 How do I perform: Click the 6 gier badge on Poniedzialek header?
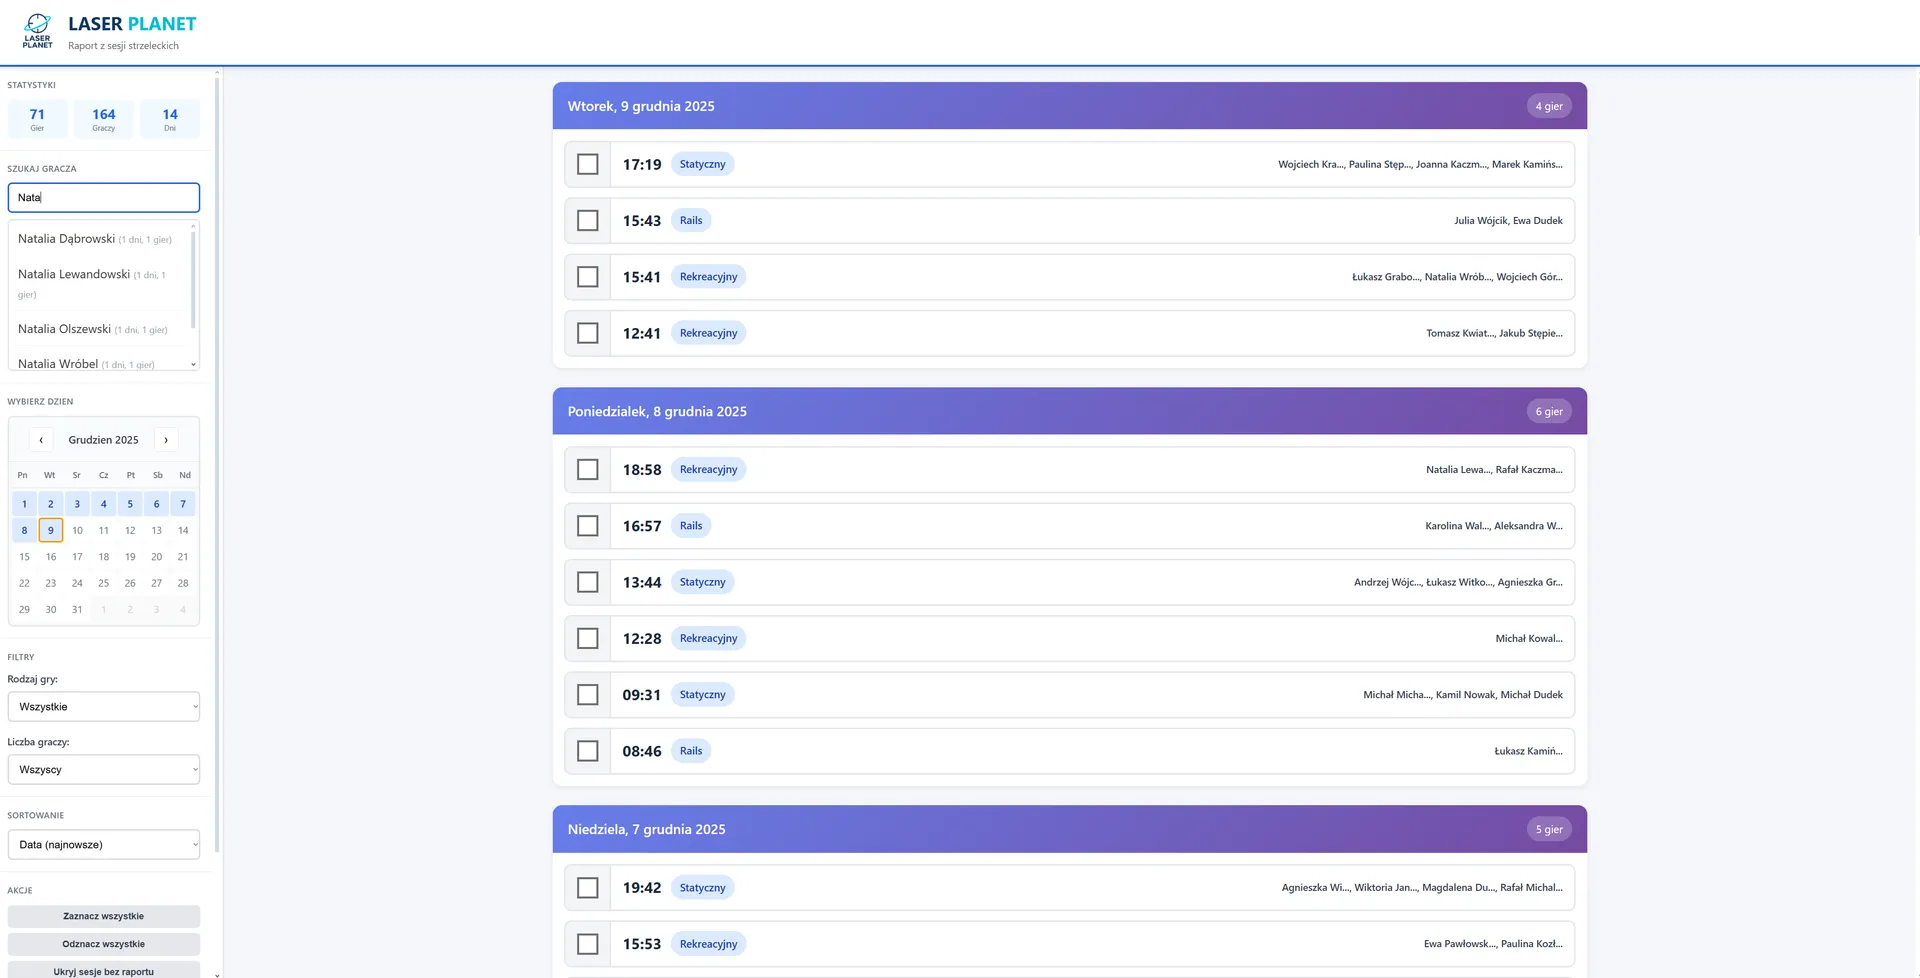(x=1549, y=411)
